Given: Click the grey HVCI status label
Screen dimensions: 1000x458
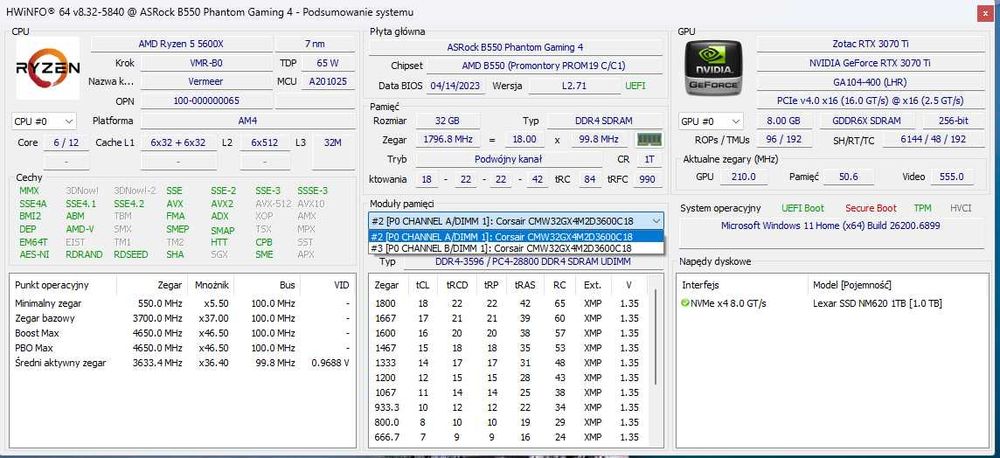Looking at the screenshot, I should tap(961, 208).
